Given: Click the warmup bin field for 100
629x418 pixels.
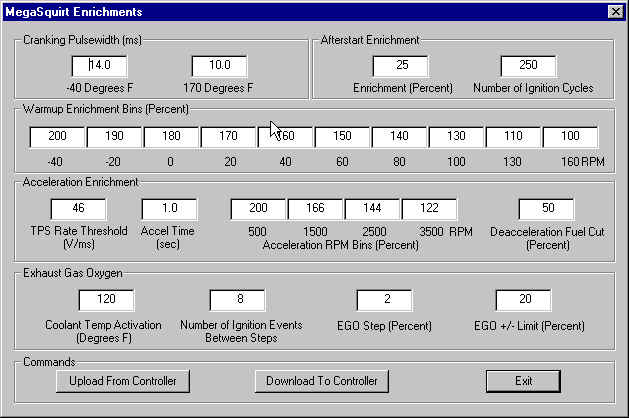Looking at the screenshot, I should pyautogui.click(x=456, y=137).
